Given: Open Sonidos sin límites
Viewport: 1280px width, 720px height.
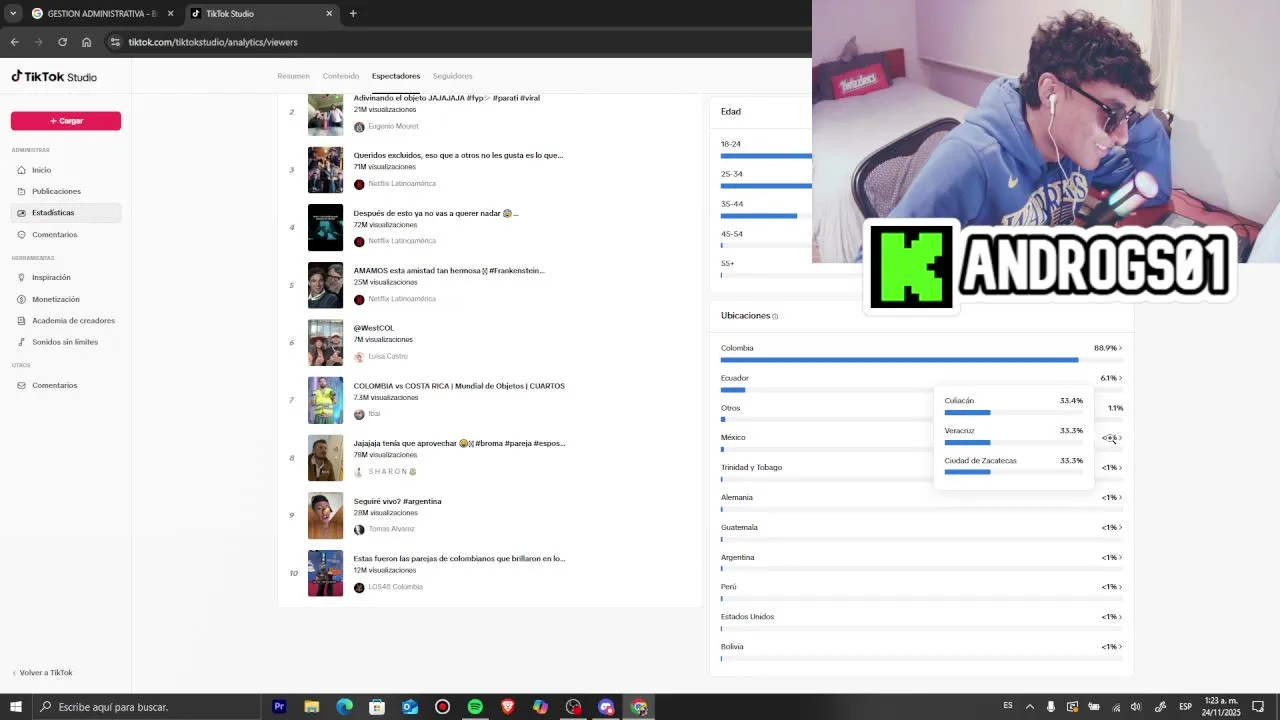Looking at the screenshot, I should pos(65,342).
